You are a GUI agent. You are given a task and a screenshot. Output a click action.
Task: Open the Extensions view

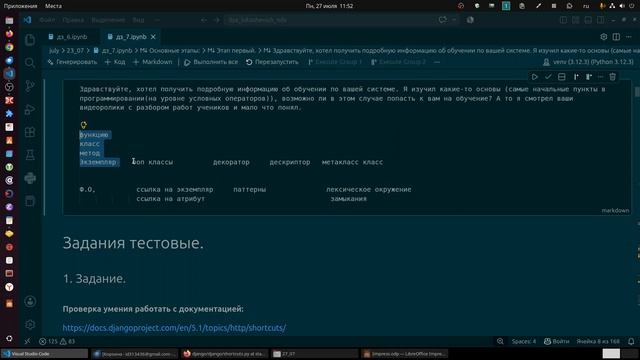click(30, 132)
